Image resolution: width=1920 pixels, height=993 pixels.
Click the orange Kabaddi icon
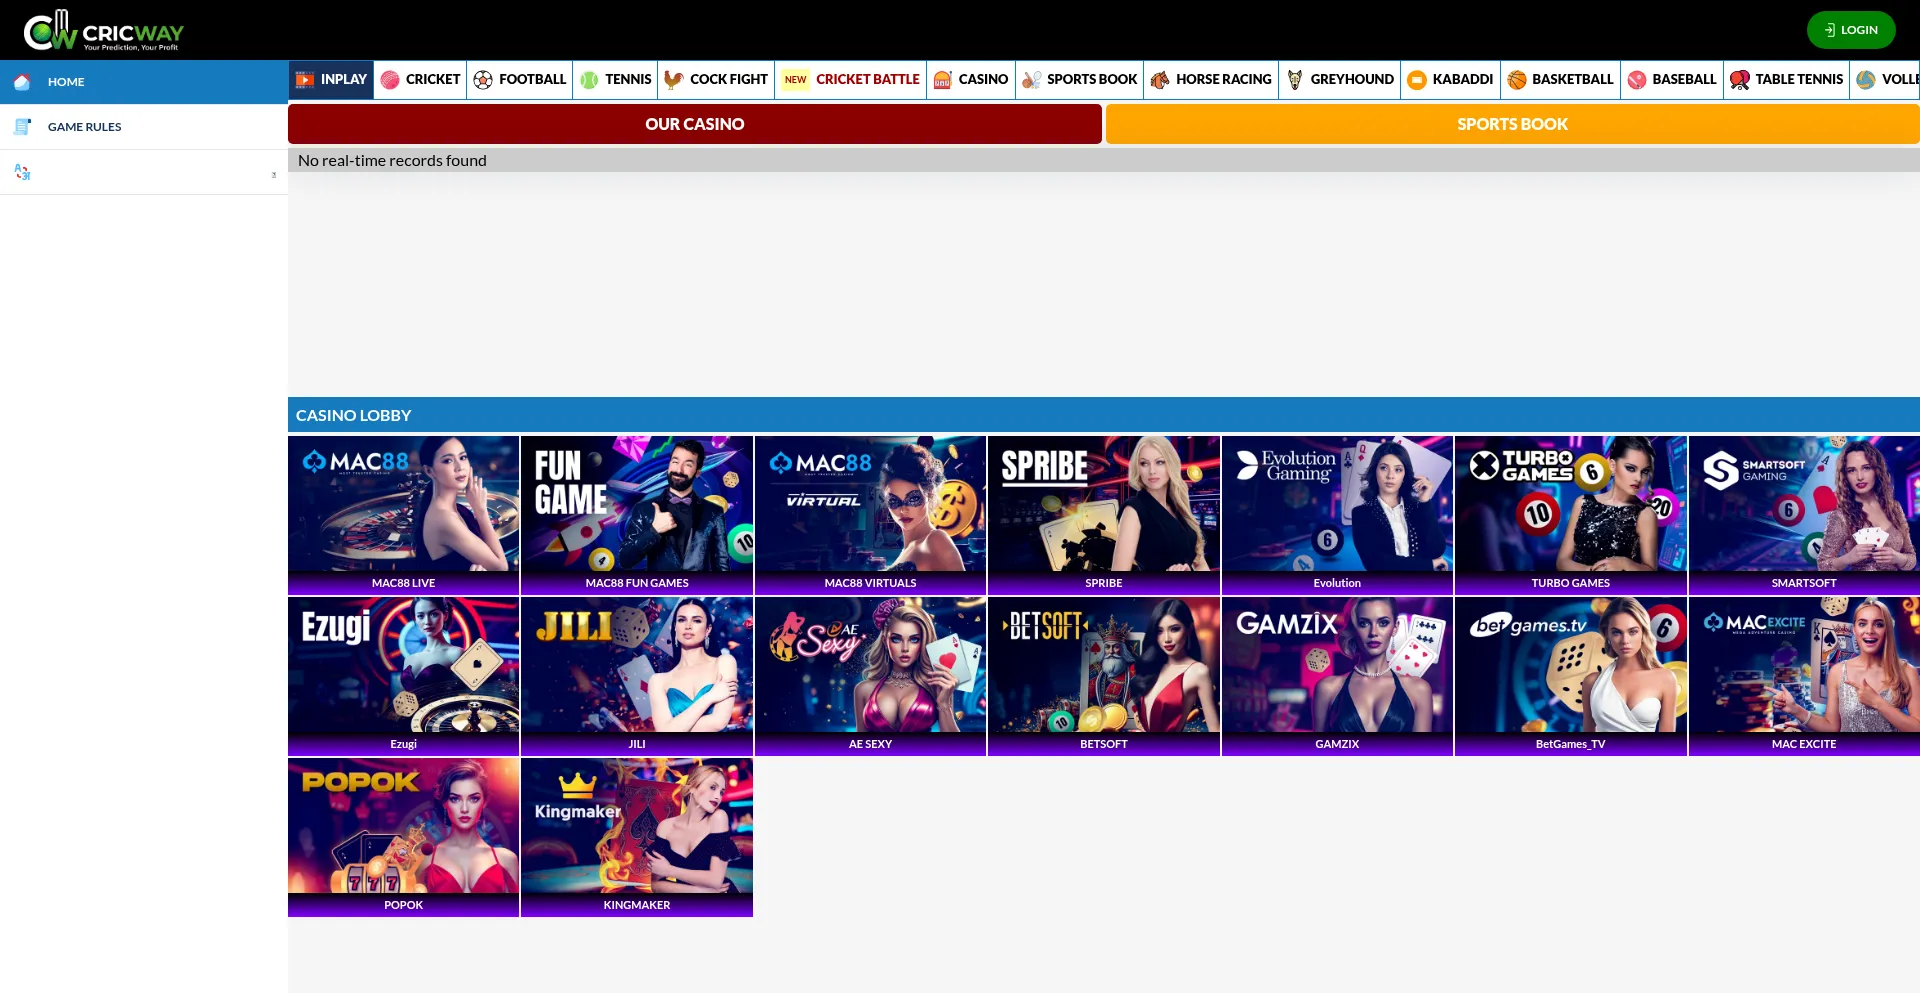pos(1417,80)
